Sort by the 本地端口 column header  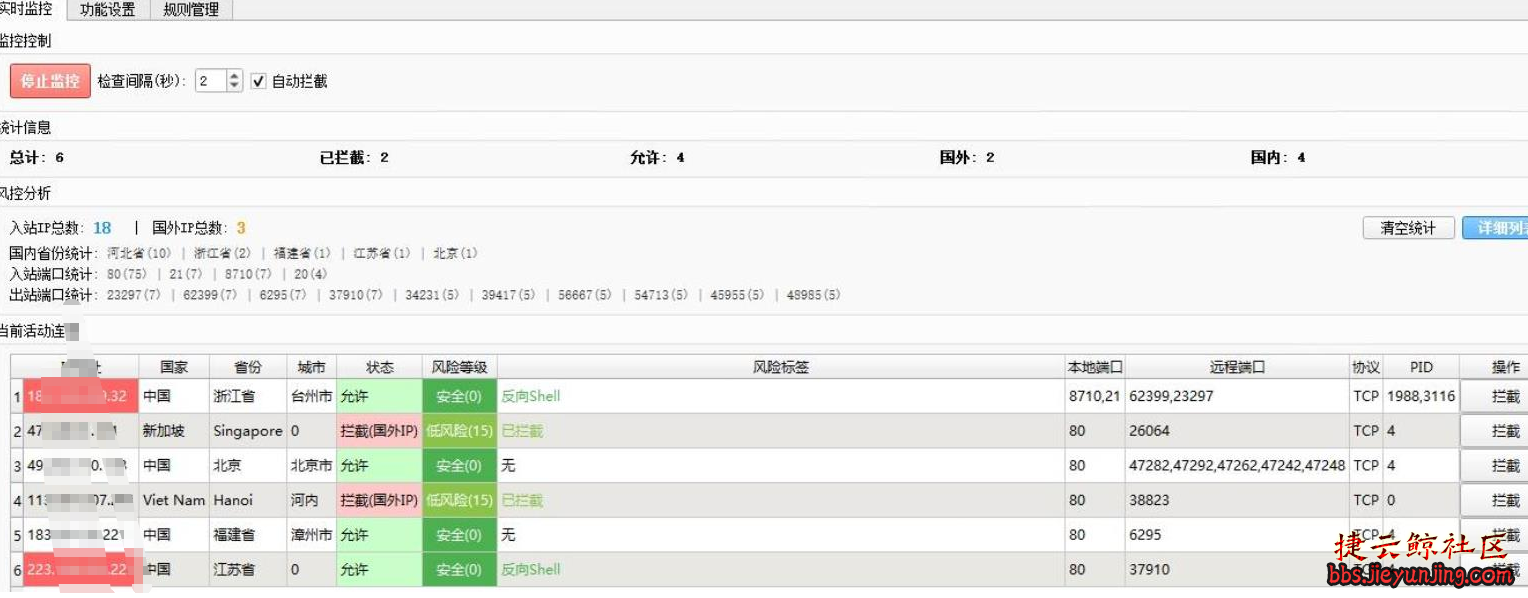(x=1095, y=367)
